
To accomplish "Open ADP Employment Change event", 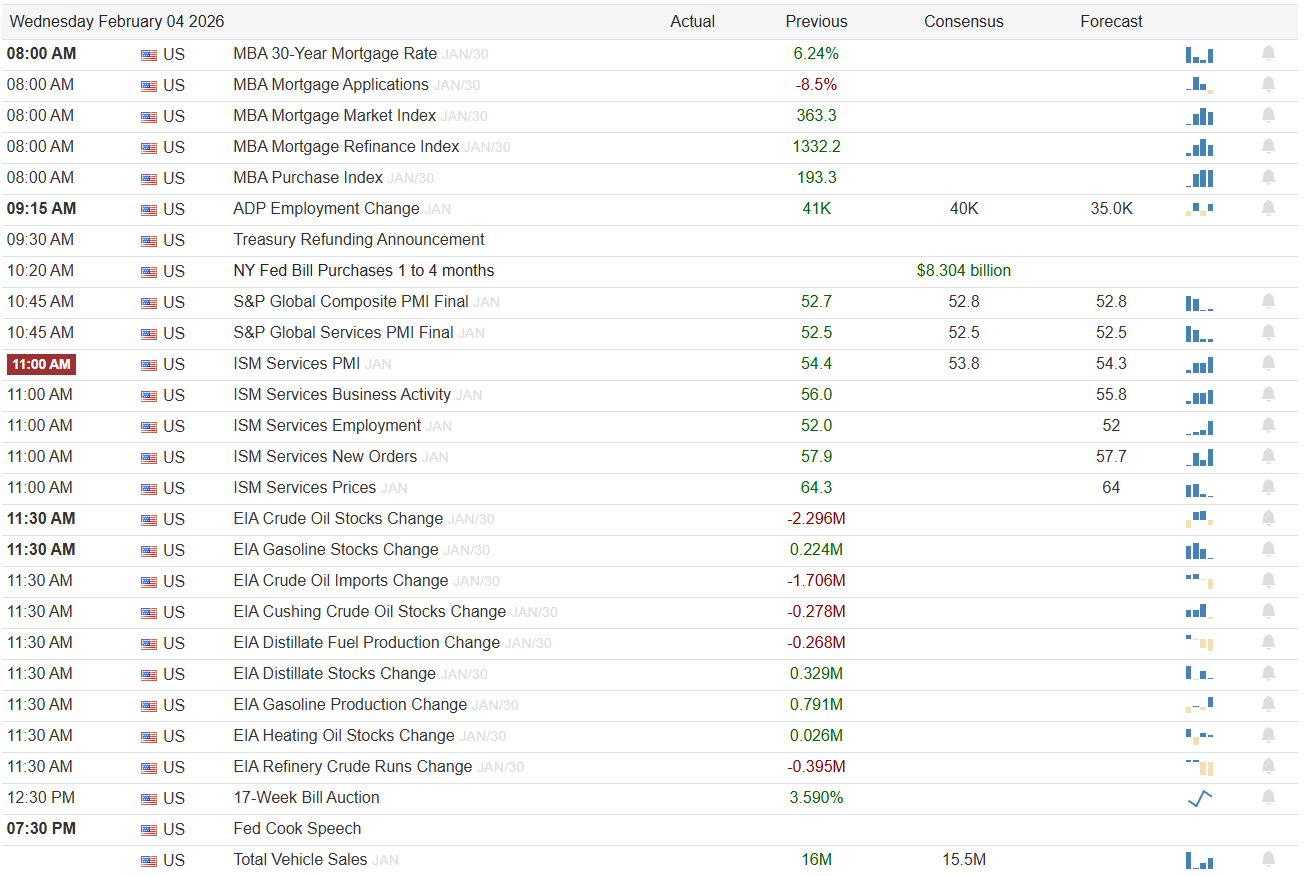I will (326, 208).
